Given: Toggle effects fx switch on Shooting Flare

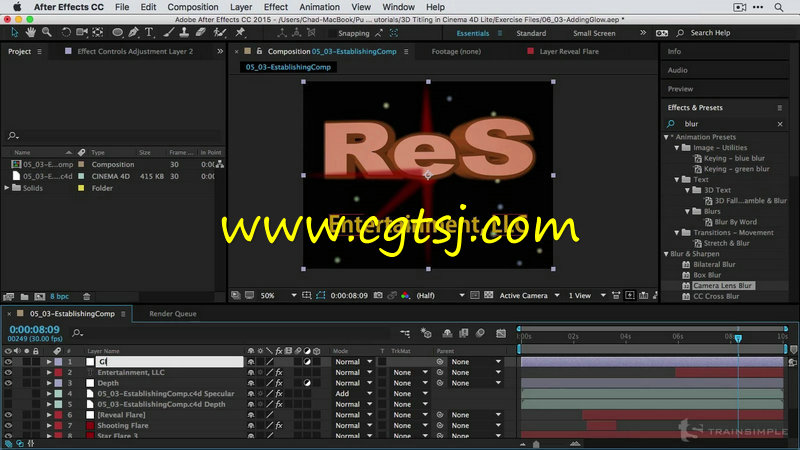Looking at the screenshot, I should tap(279, 426).
